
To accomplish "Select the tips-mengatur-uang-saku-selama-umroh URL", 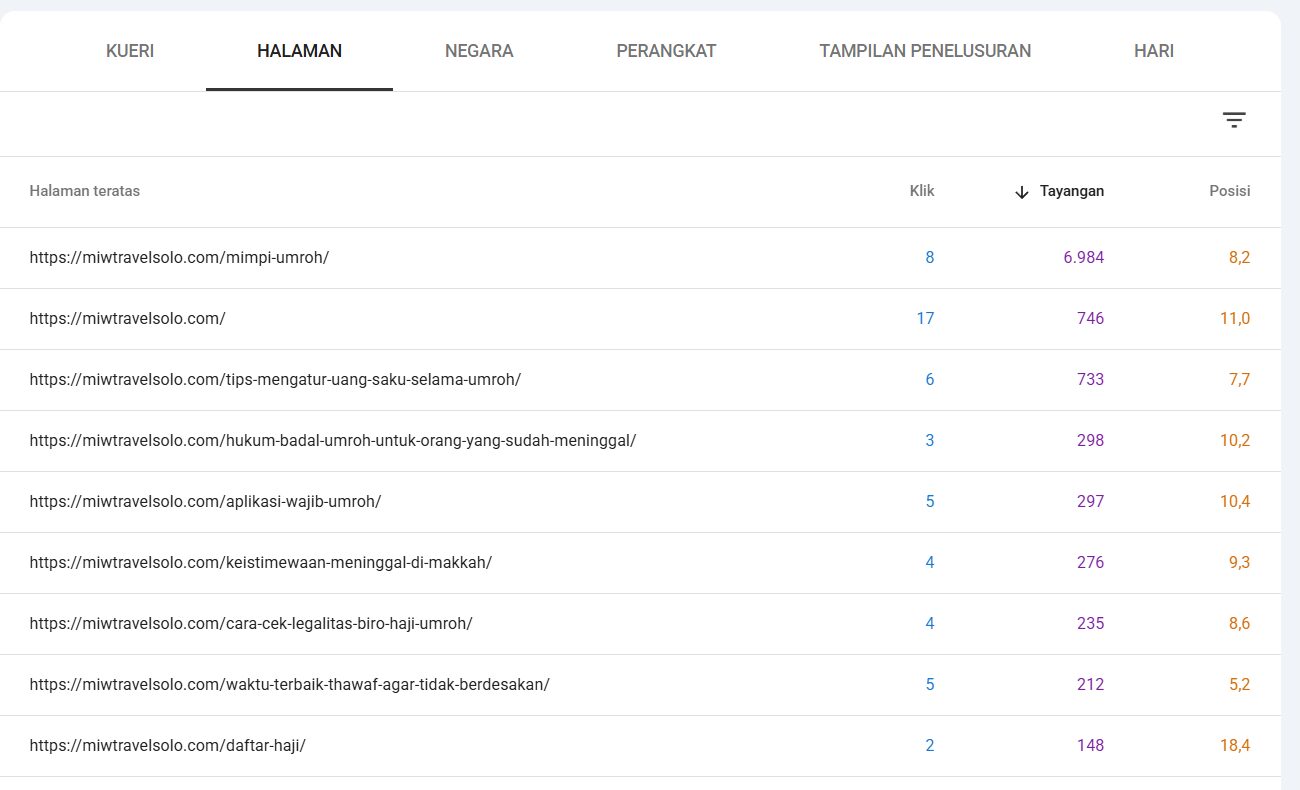I will (x=275, y=380).
